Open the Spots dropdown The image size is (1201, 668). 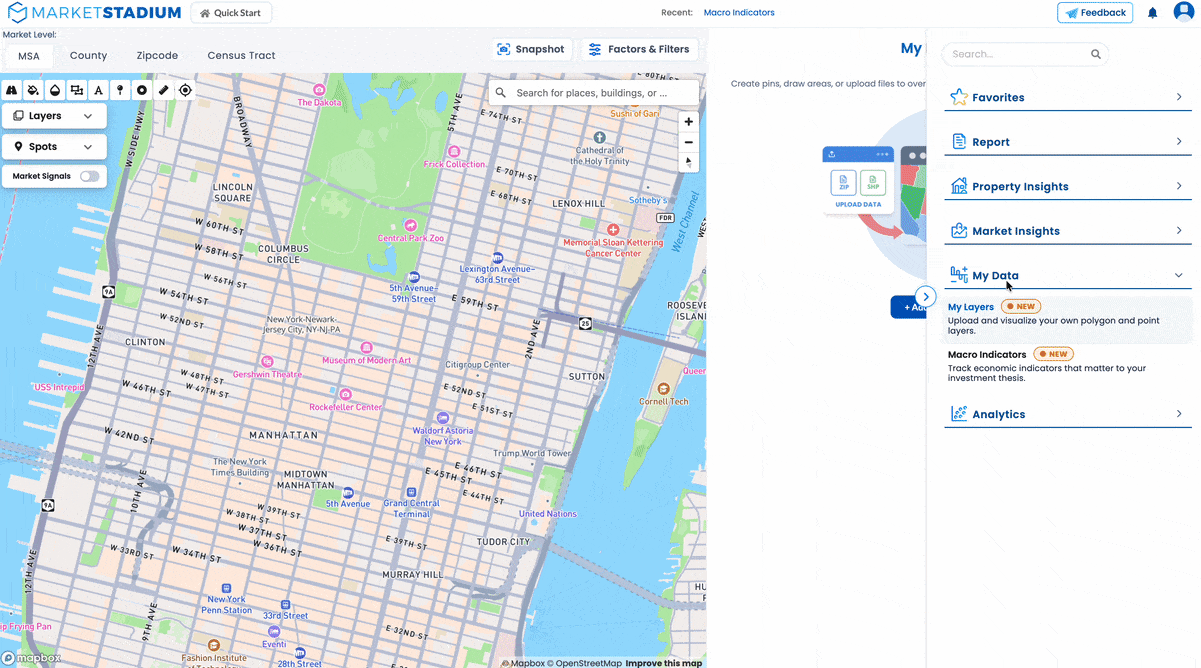(x=54, y=147)
